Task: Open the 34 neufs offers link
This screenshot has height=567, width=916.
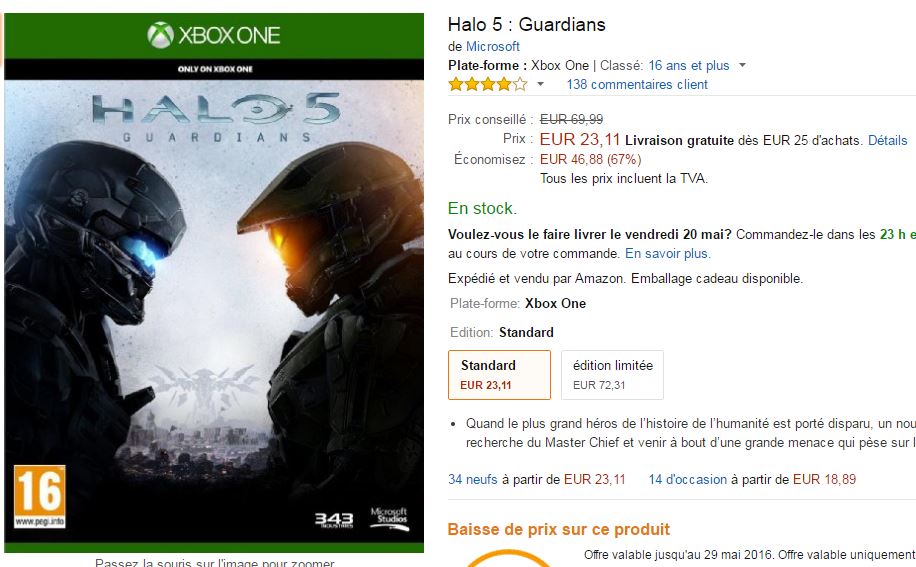Action: [x=473, y=479]
